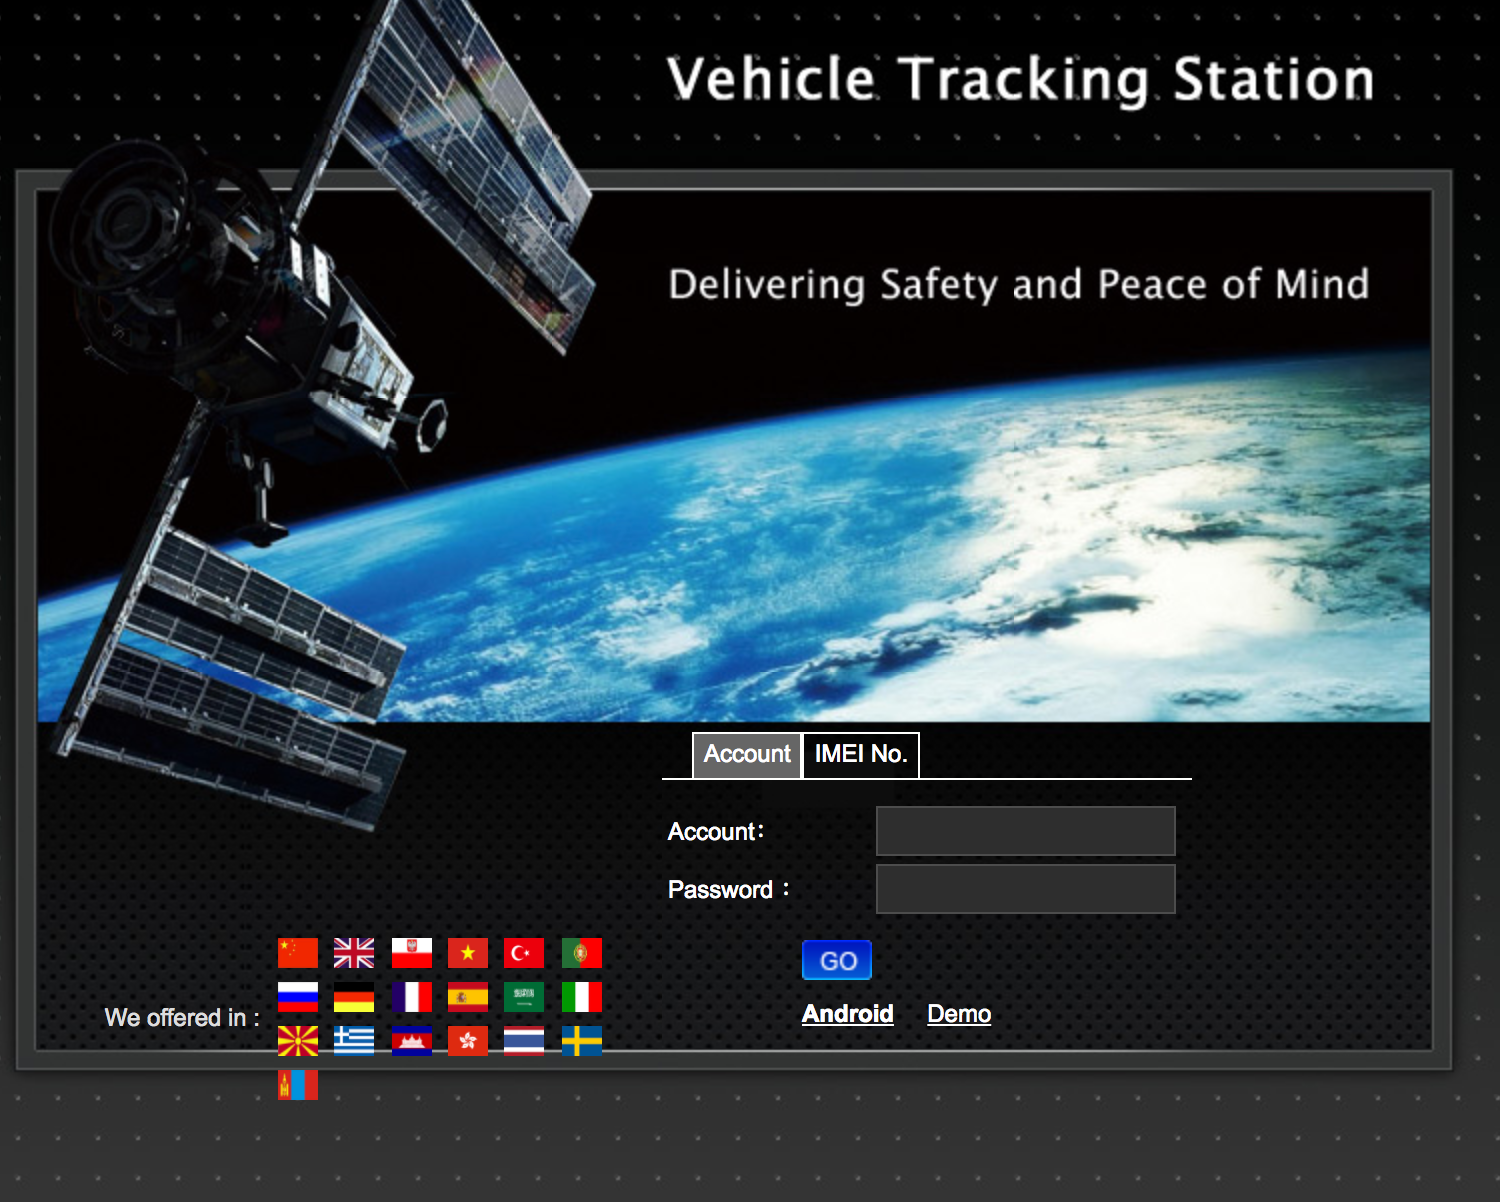Image resolution: width=1500 pixels, height=1202 pixels.
Task: Pick the German language flag
Action: [x=353, y=997]
